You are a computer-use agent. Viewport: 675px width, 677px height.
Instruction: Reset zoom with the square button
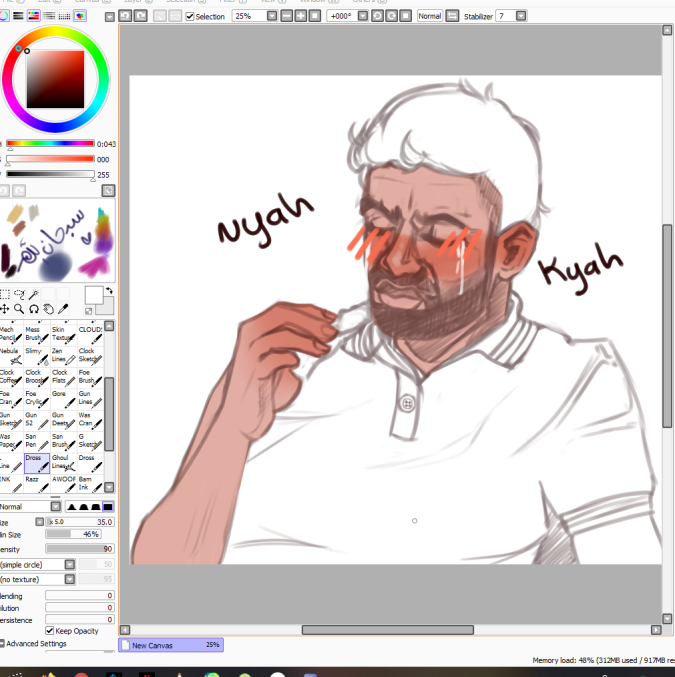tap(315, 16)
